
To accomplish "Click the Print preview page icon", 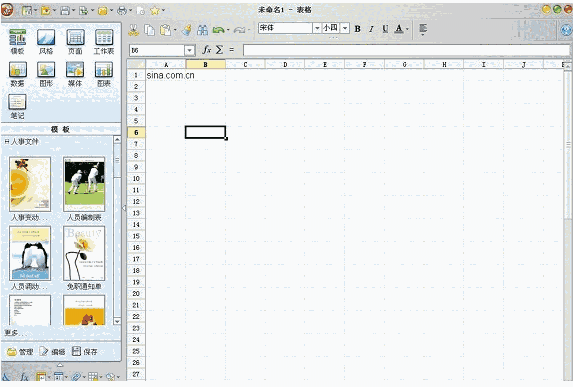I will 141,11.
